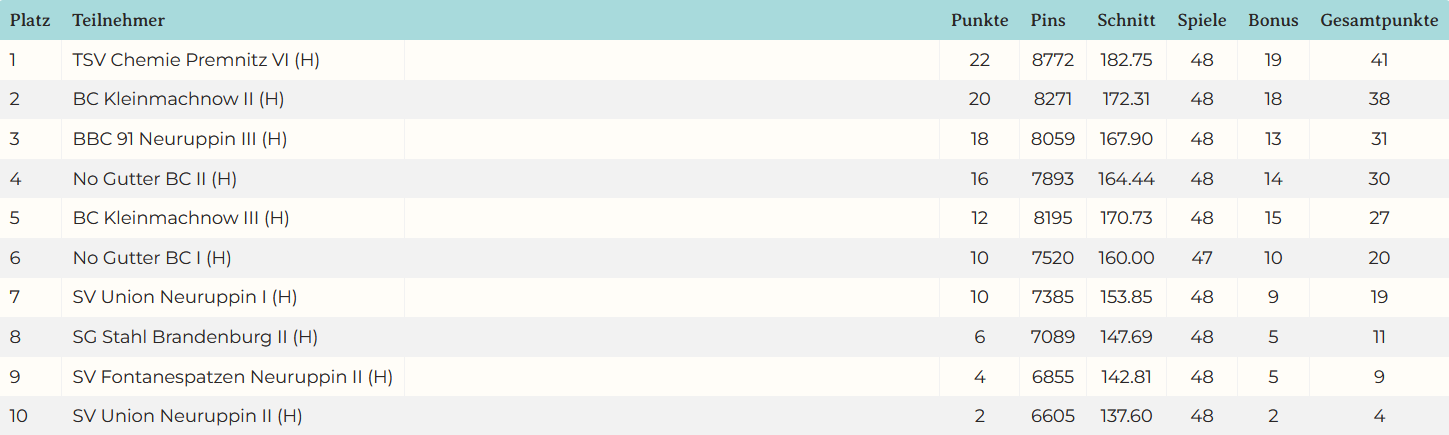Viewport: 1449px width, 435px height.
Task: Open SG Stahl Brandenburg II (H)
Action: 195,337
